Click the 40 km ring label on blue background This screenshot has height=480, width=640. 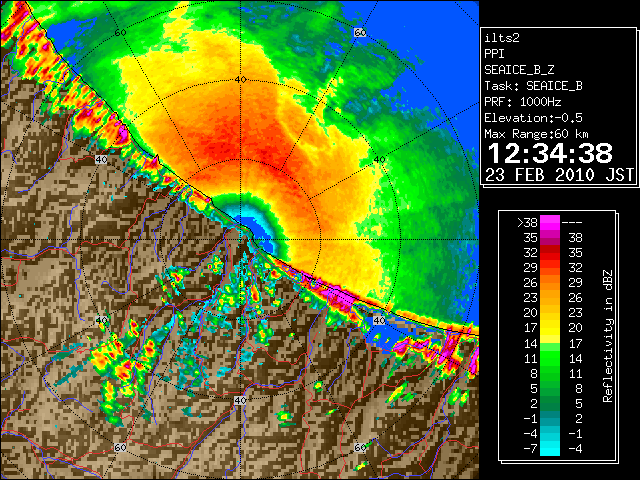click(379, 320)
